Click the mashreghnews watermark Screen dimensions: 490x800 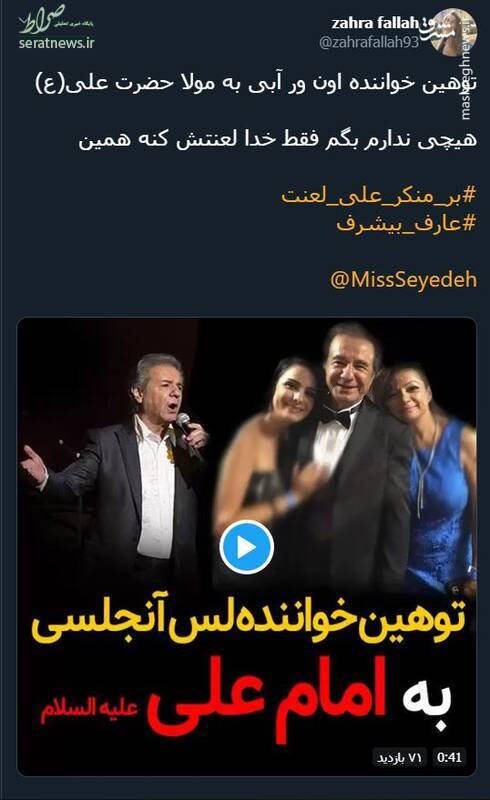click(464, 66)
